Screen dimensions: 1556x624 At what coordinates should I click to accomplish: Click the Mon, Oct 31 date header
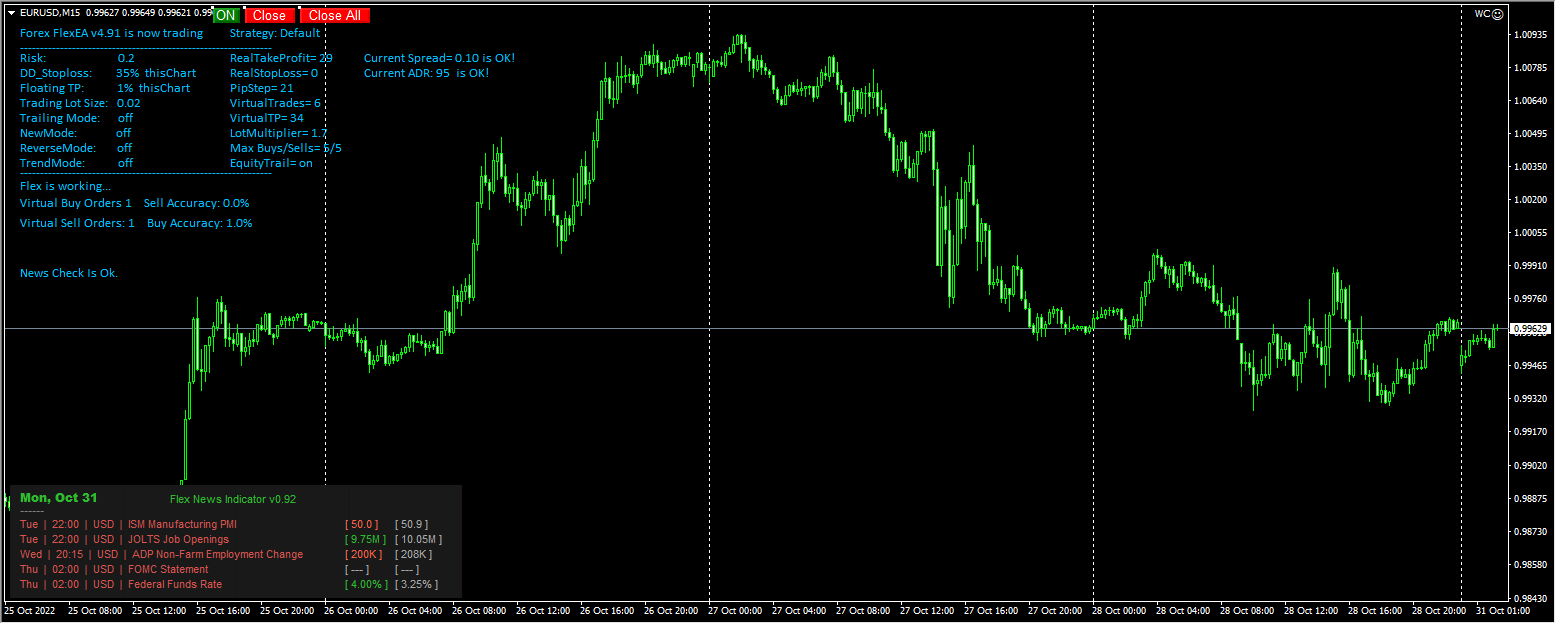point(58,497)
